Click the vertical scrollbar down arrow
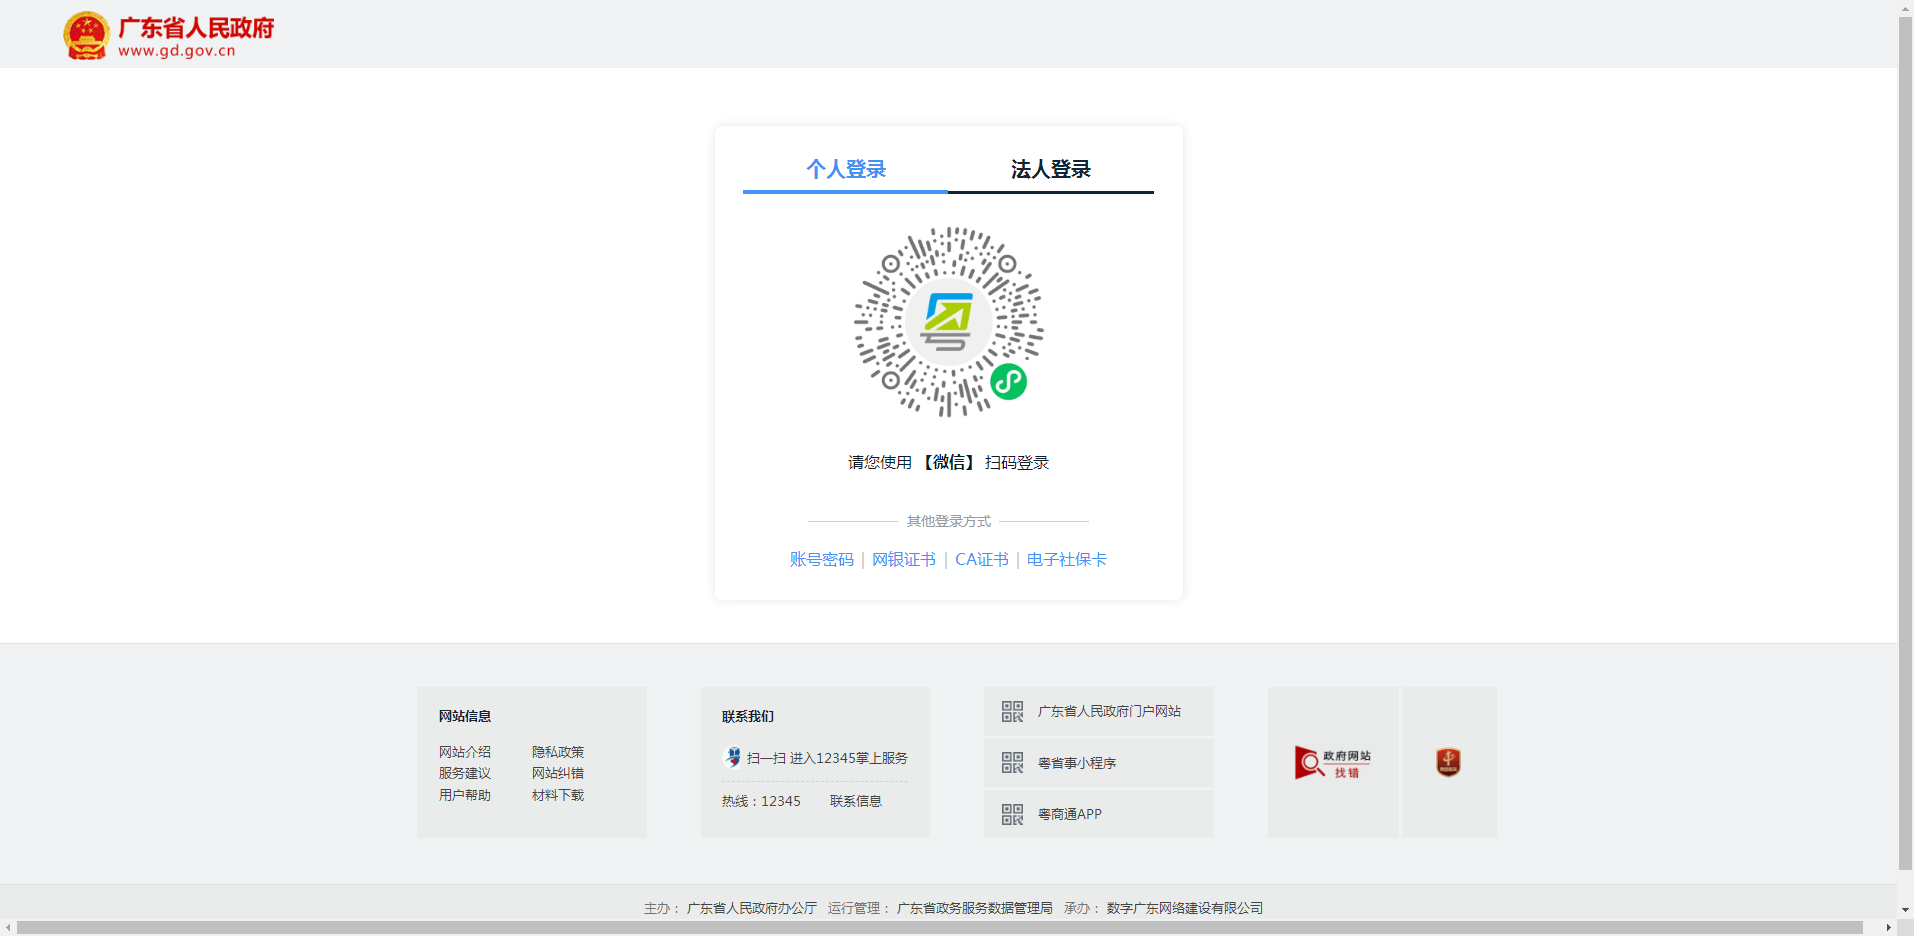The height and width of the screenshot is (936, 1914). pos(1905,910)
